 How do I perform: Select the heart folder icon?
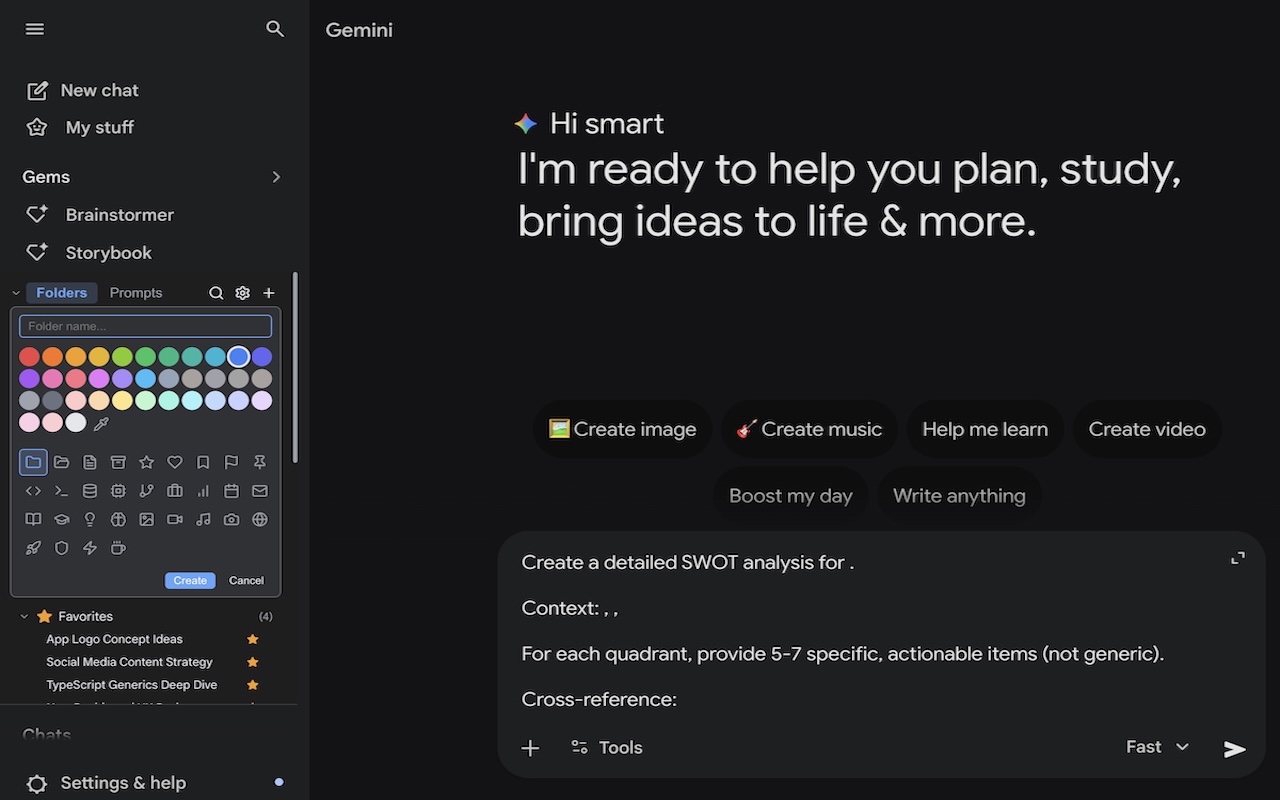(x=175, y=462)
